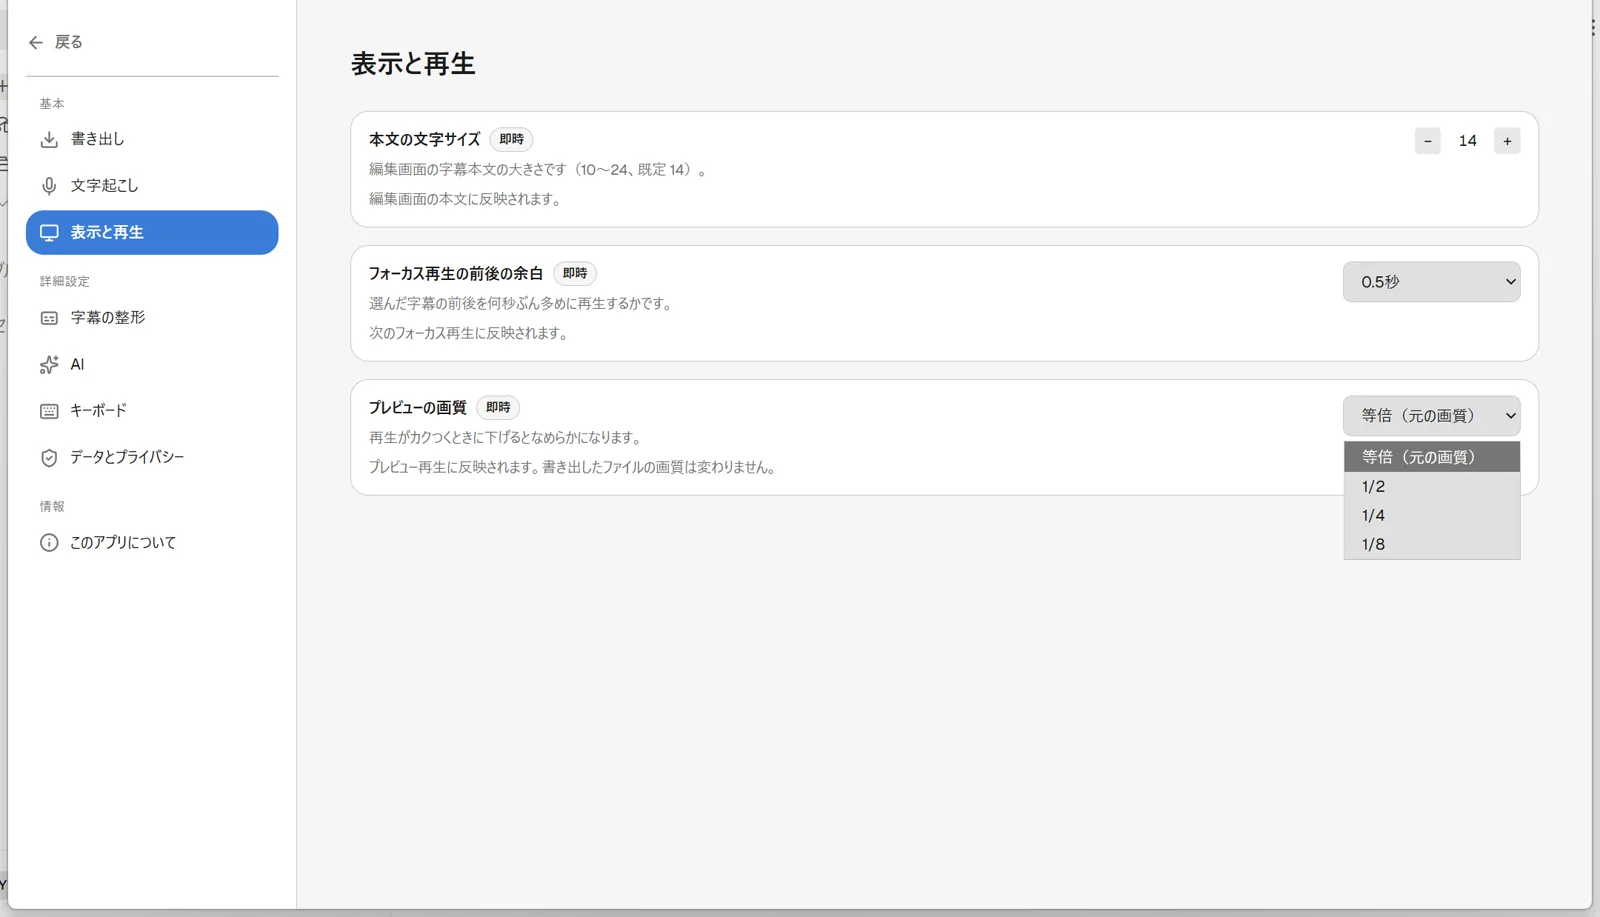Screen dimensions: 1600x917
Task: Click the フォーカス再生の前後の余白 setting title
Action: (x=456, y=274)
